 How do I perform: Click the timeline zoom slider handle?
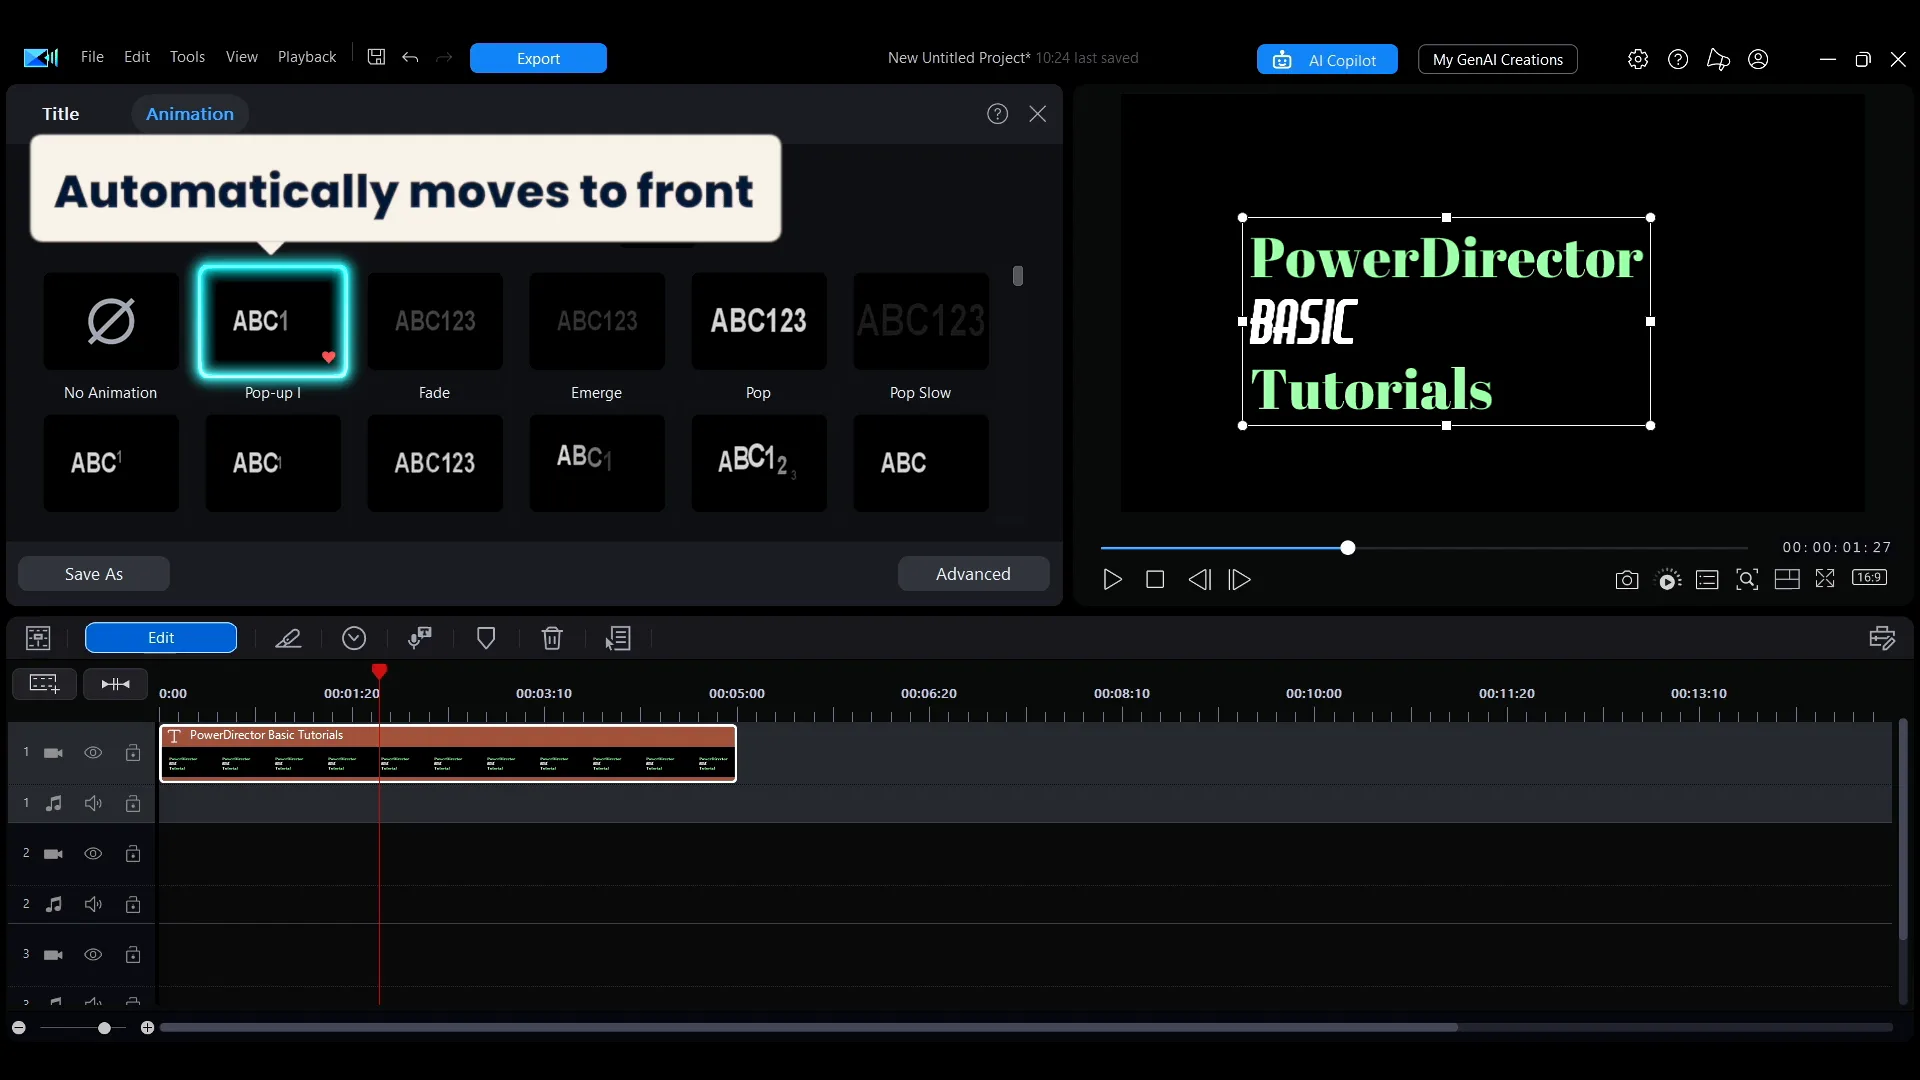104,1028
